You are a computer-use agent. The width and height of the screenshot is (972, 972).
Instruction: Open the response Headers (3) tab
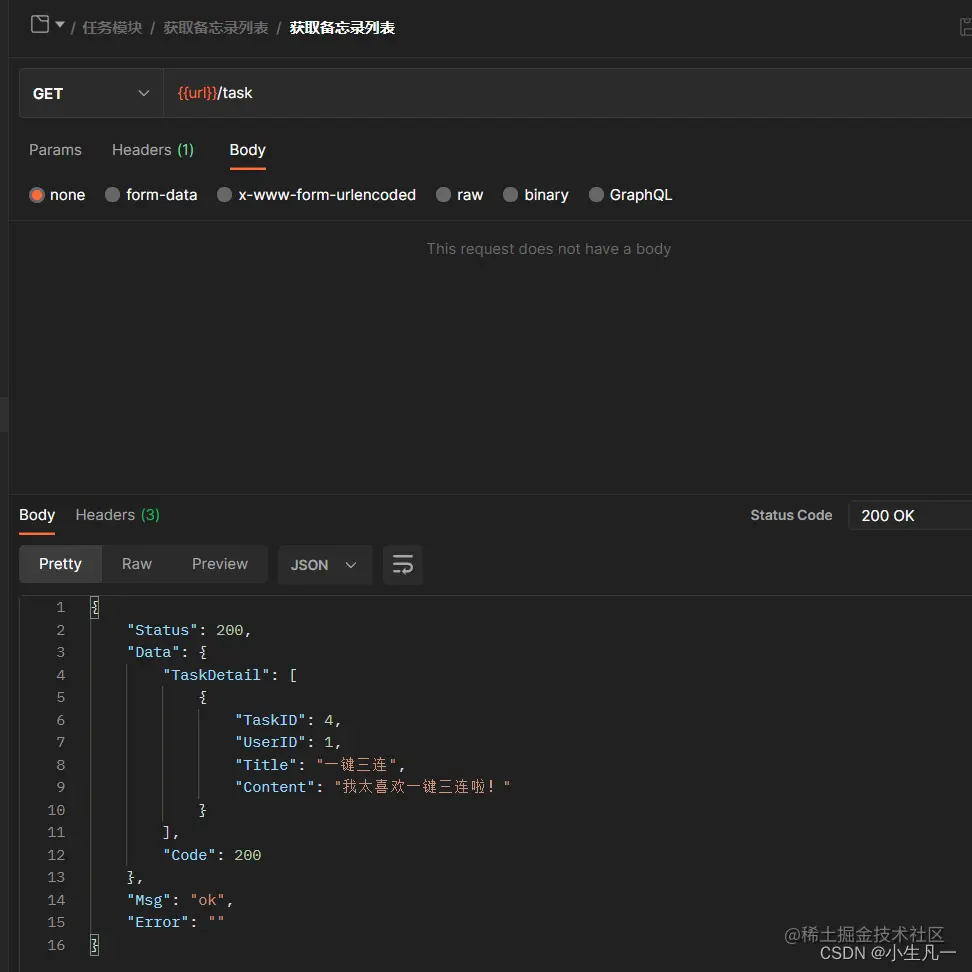pos(118,515)
